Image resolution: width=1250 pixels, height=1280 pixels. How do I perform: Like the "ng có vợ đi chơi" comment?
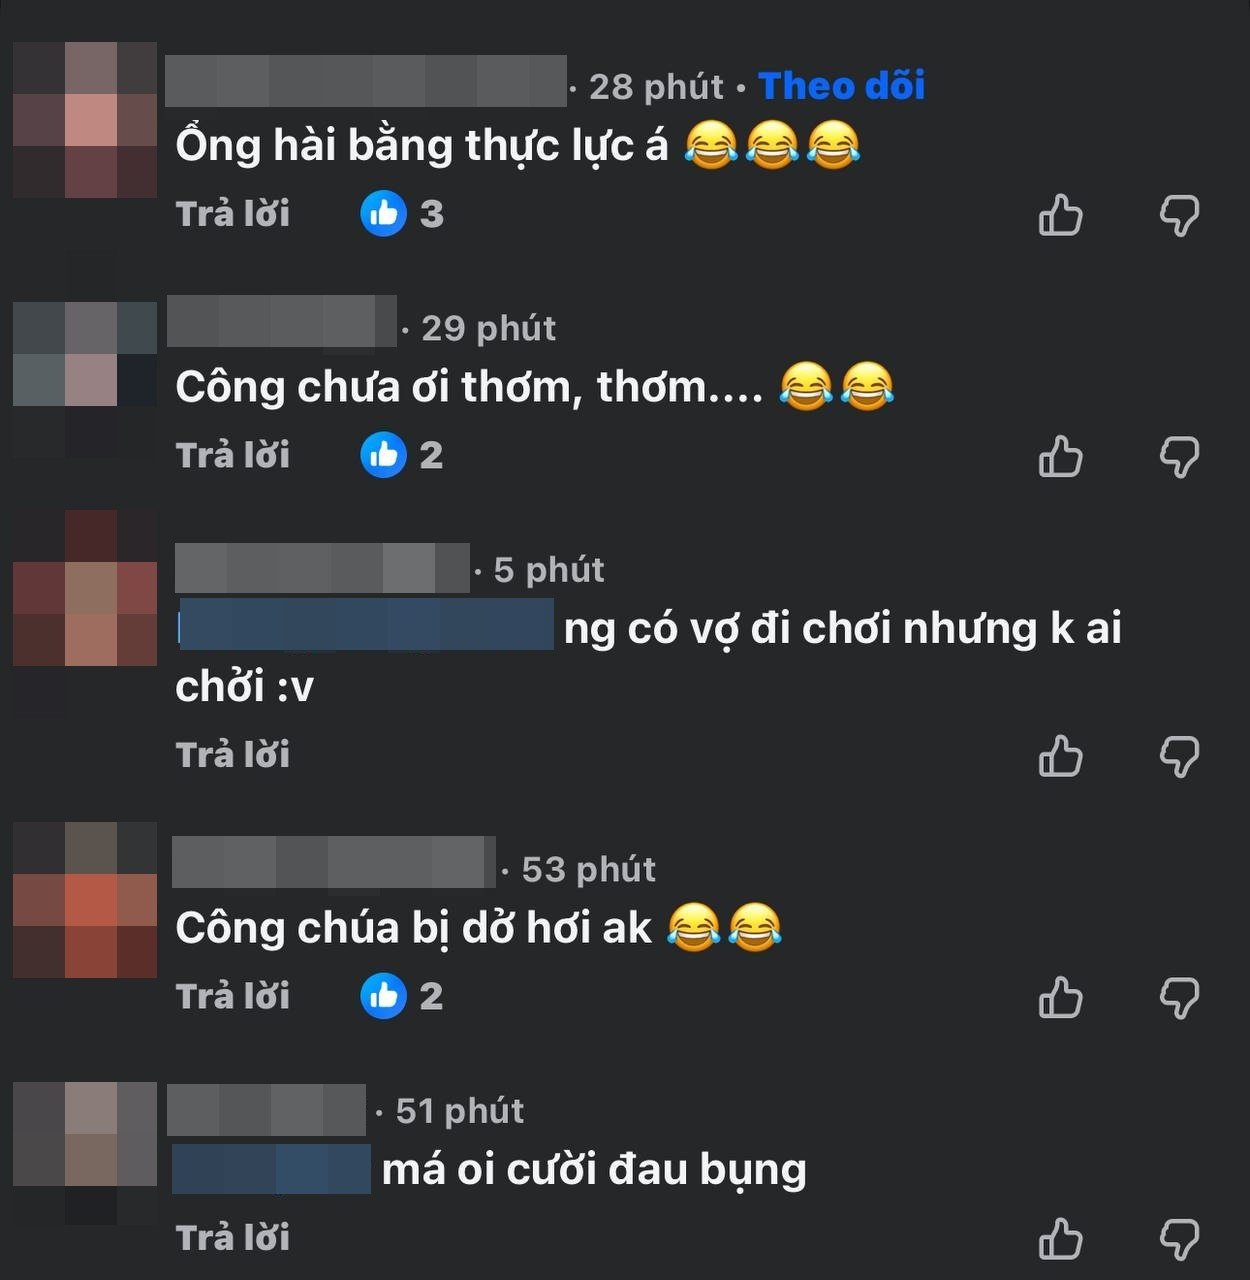tap(1061, 756)
